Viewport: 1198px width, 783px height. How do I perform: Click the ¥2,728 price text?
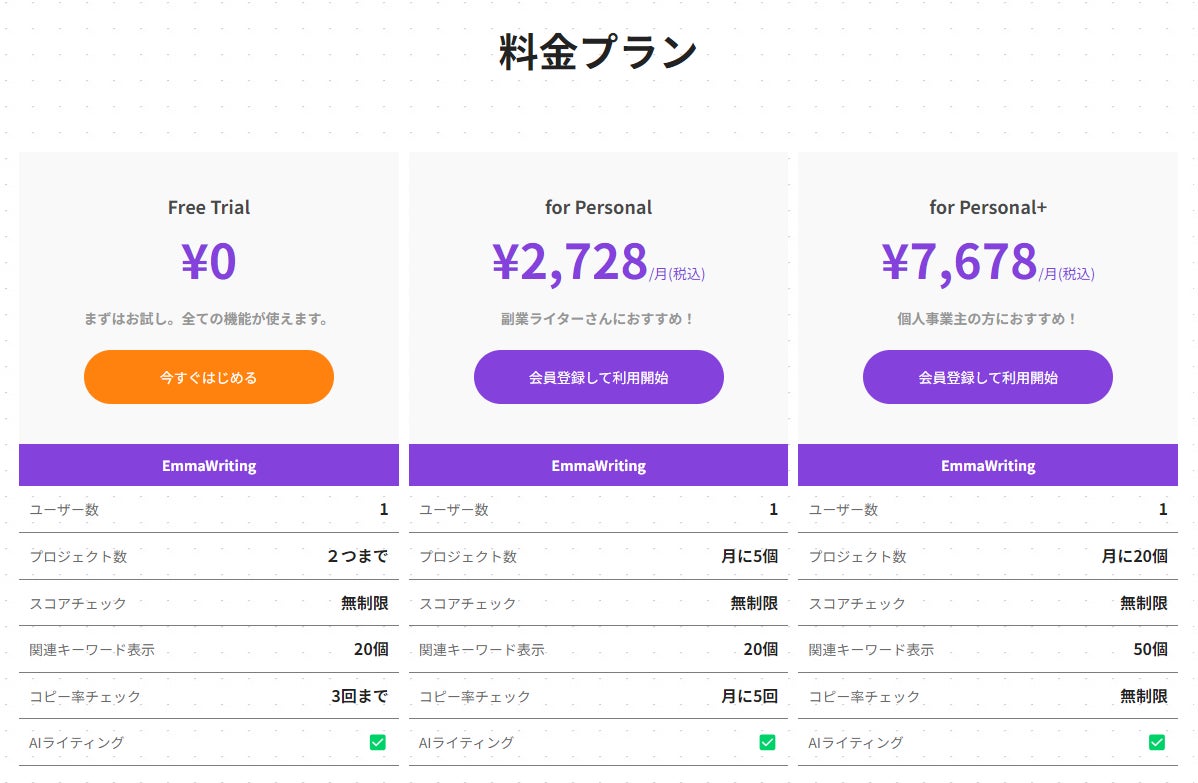(570, 262)
